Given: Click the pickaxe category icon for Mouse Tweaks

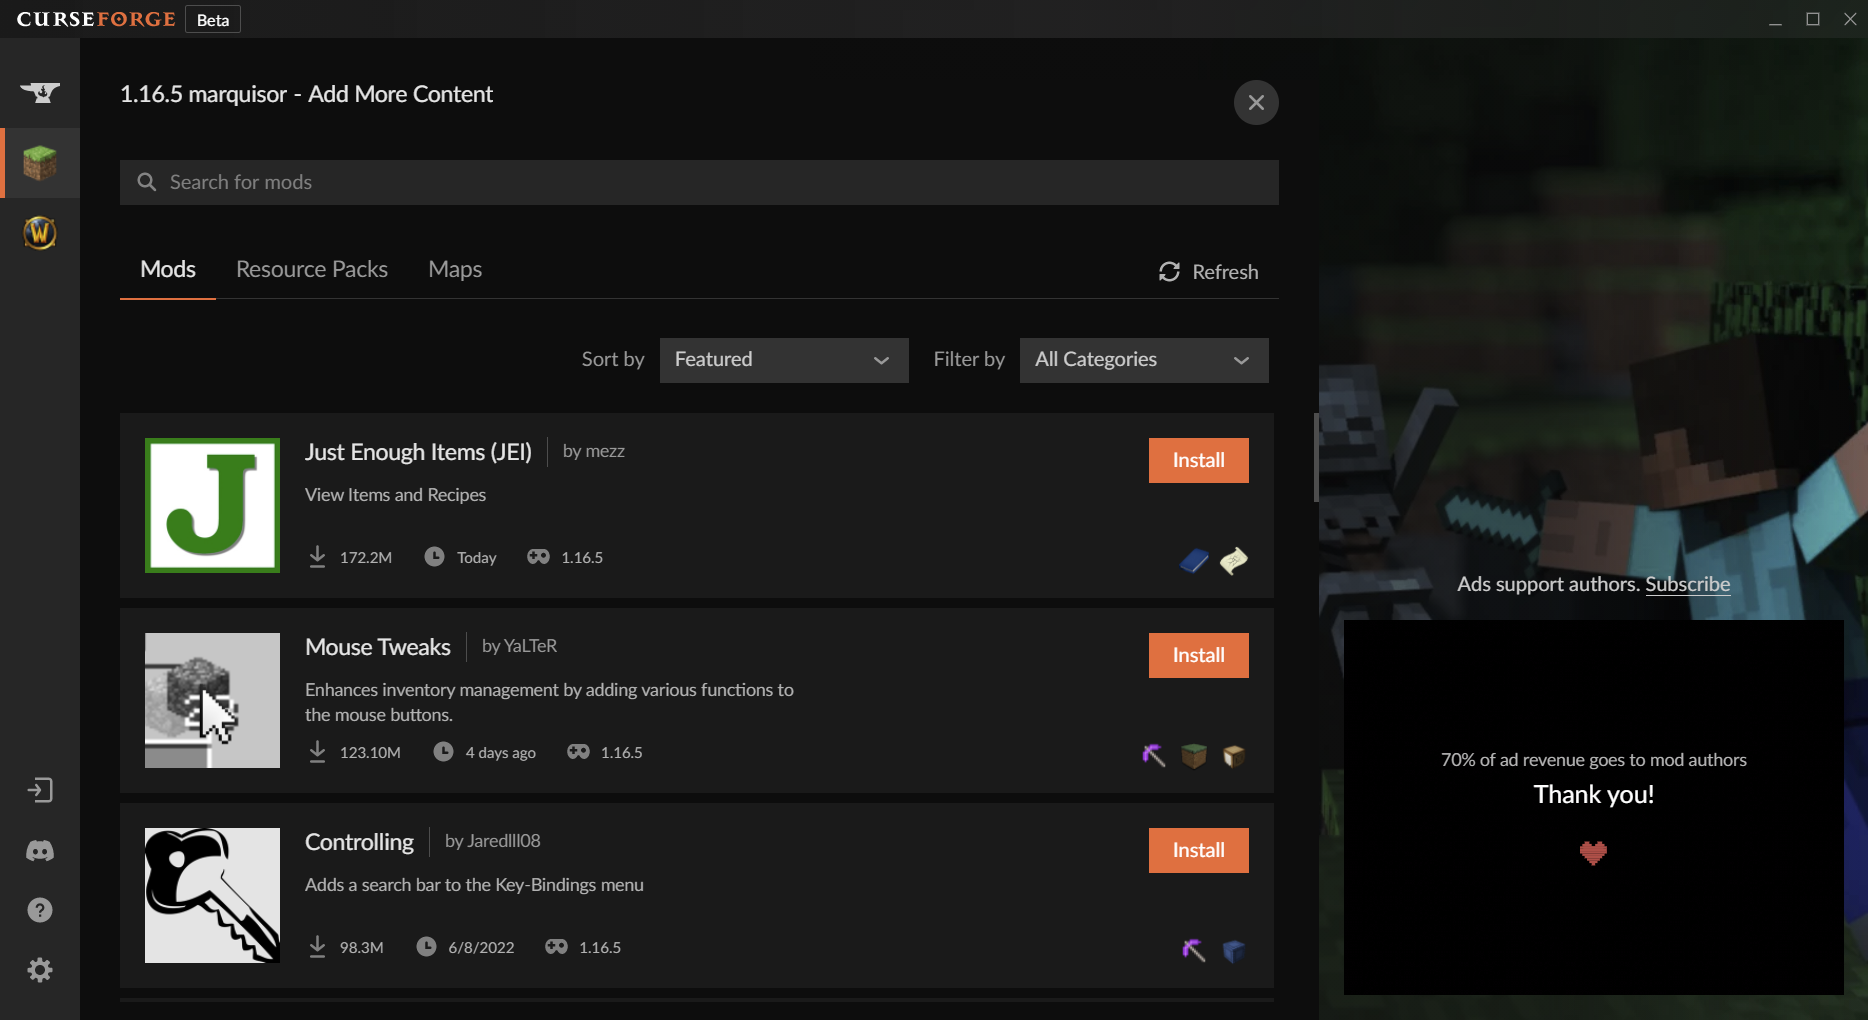Looking at the screenshot, I should pyautogui.click(x=1154, y=756).
